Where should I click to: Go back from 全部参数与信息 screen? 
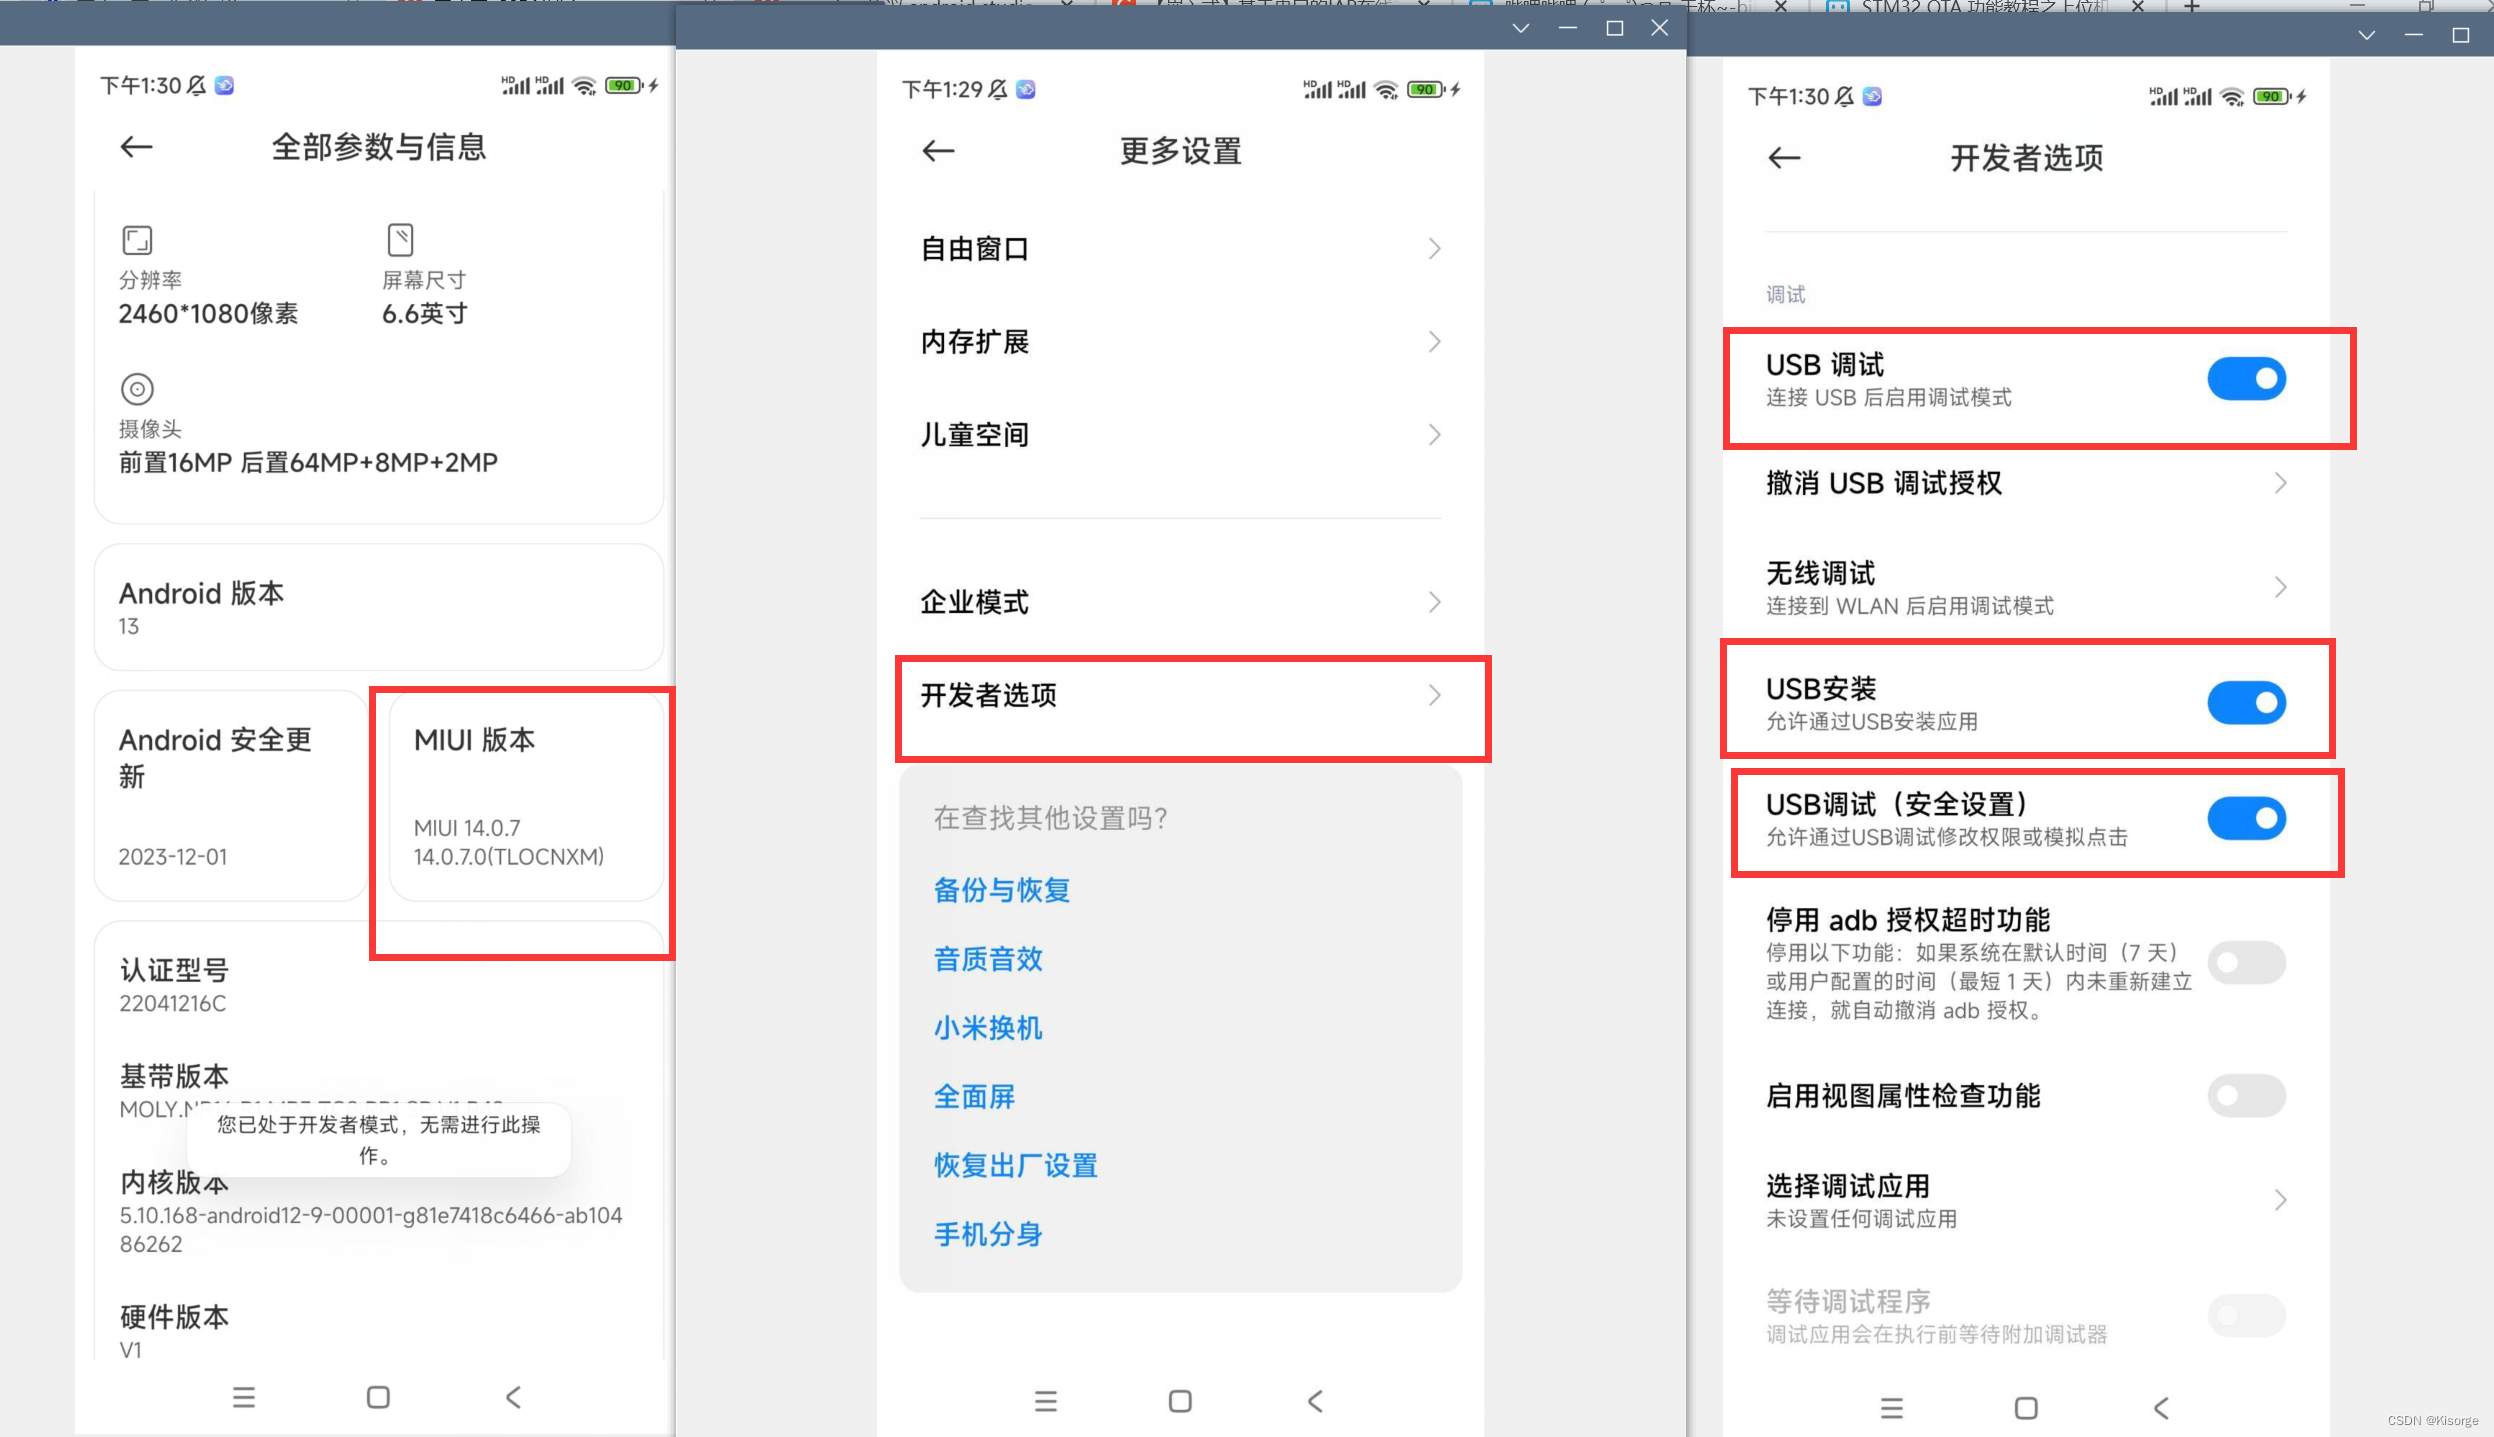tap(137, 148)
